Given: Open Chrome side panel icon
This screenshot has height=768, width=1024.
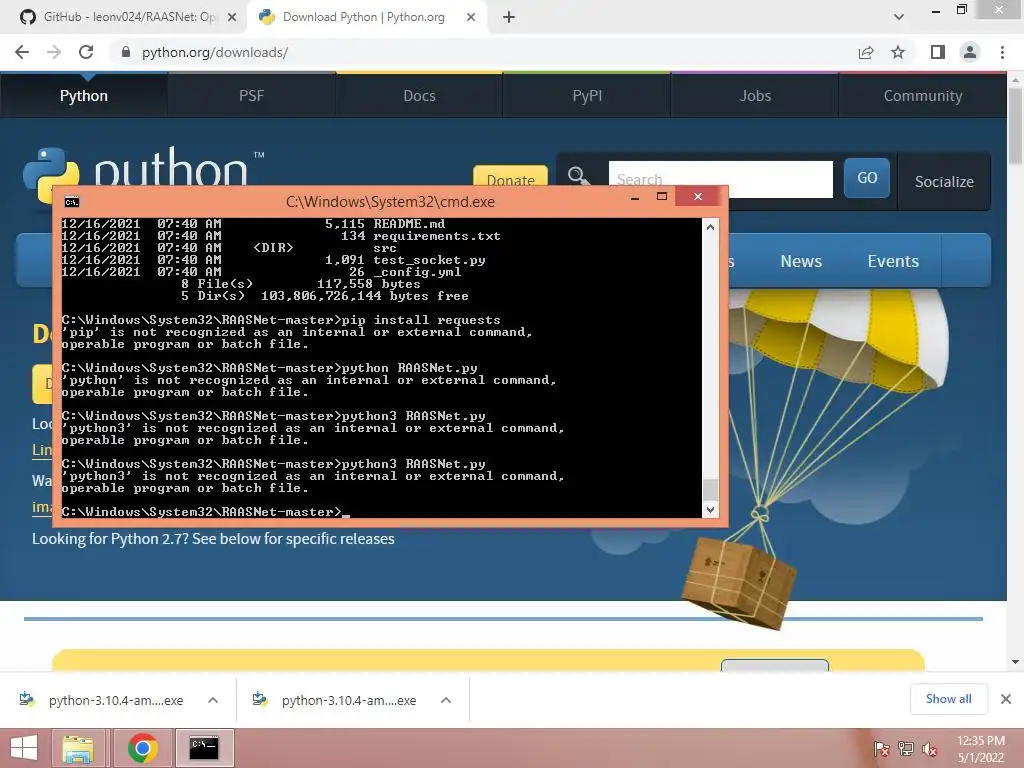Looking at the screenshot, I should (938, 52).
